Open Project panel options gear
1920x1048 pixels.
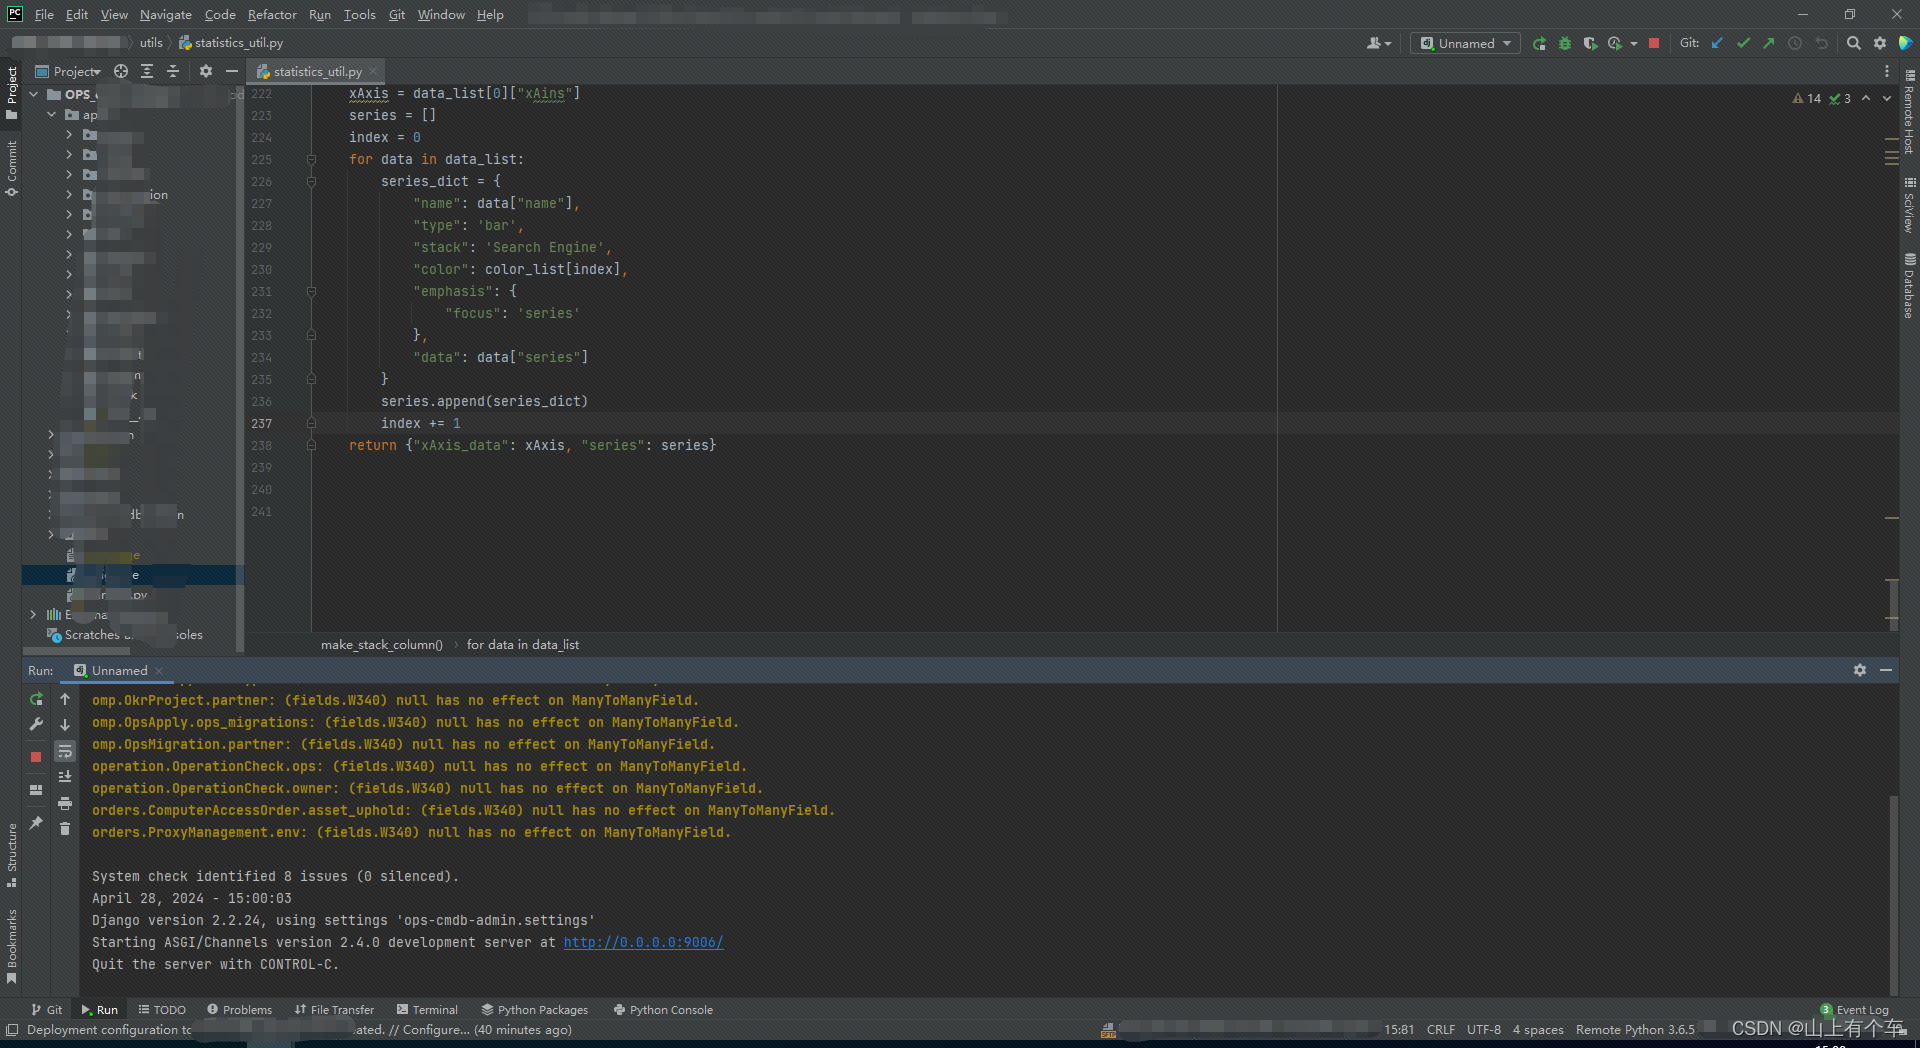(x=206, y=71)
